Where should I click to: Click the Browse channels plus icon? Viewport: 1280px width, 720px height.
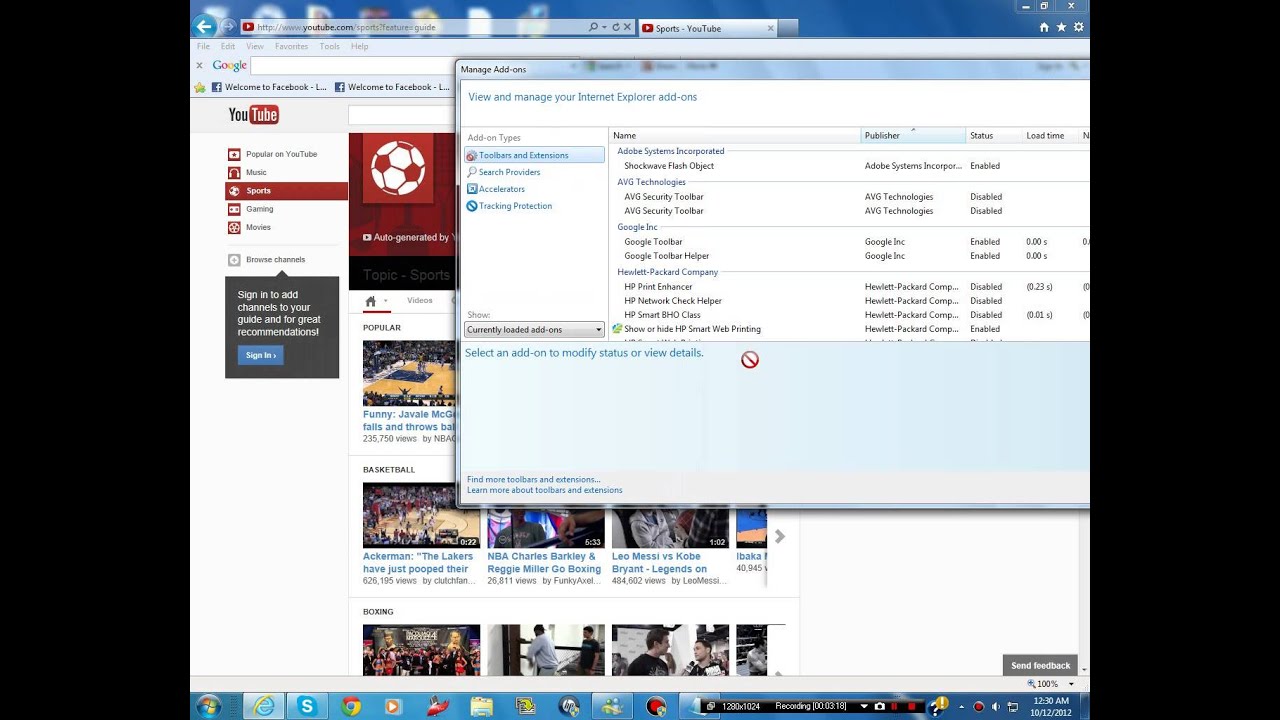tap(234, 260)
